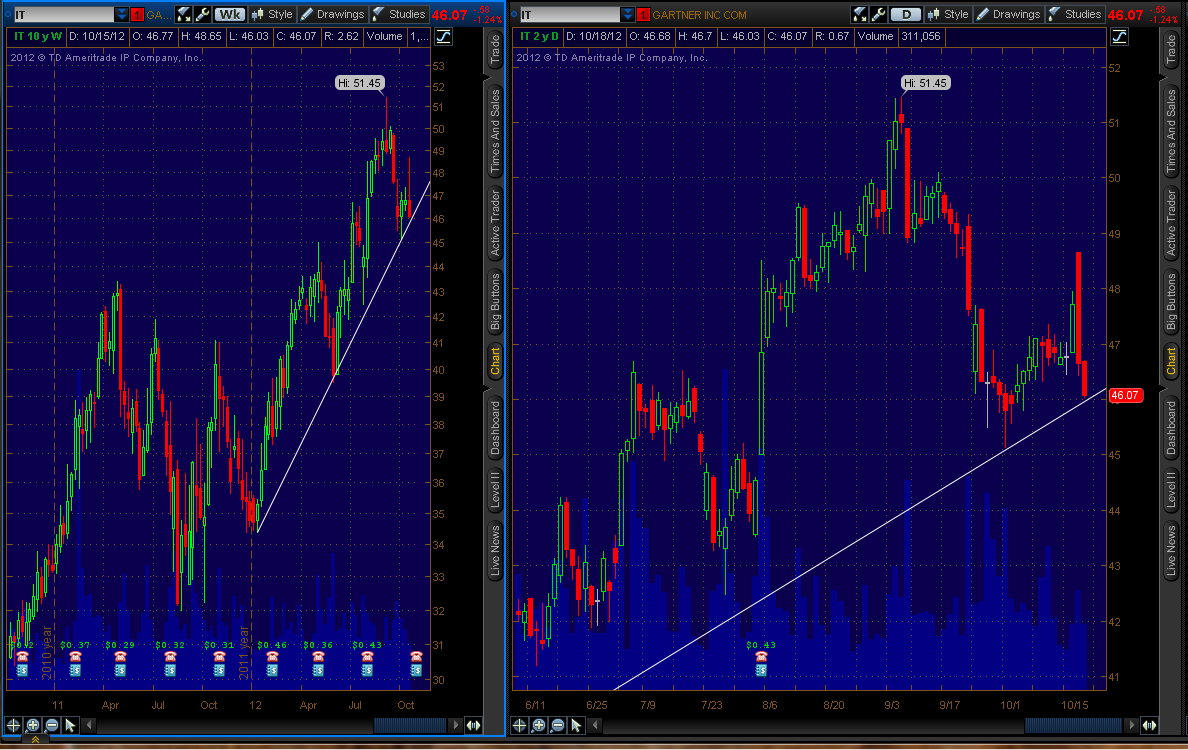The width and height of the screenshot is (1188, 750).
Task: Click the right chart's red '1' alert icon
Action: pos(643,14)
